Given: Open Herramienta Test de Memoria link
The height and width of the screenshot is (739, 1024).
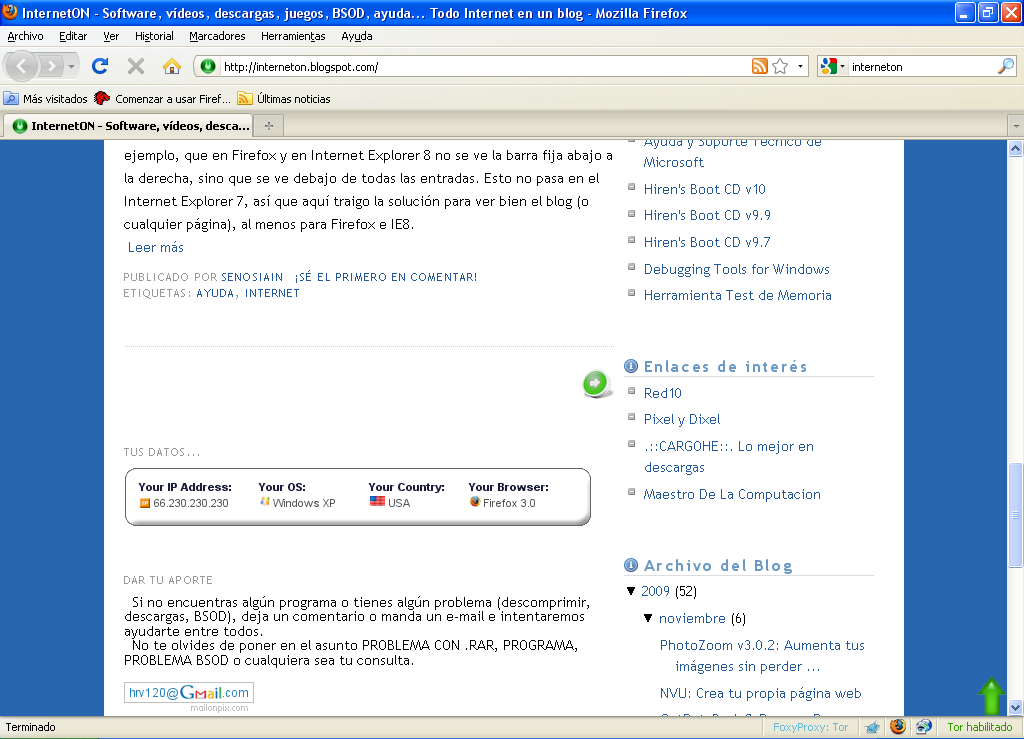Looking at the screenshot, I should click(x=738, y=295).
